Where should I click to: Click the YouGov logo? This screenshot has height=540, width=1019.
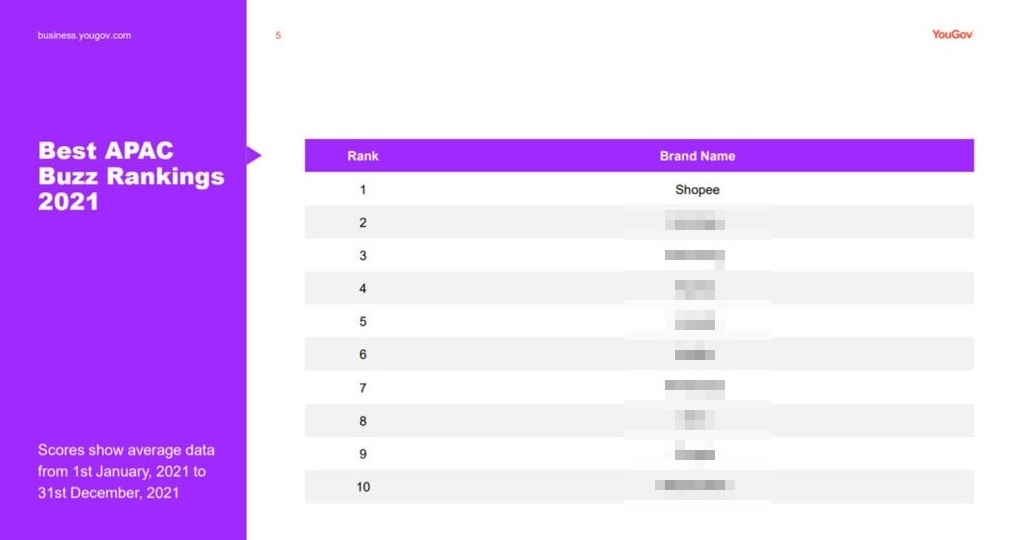pyautogui.click(x=951, y=34)
